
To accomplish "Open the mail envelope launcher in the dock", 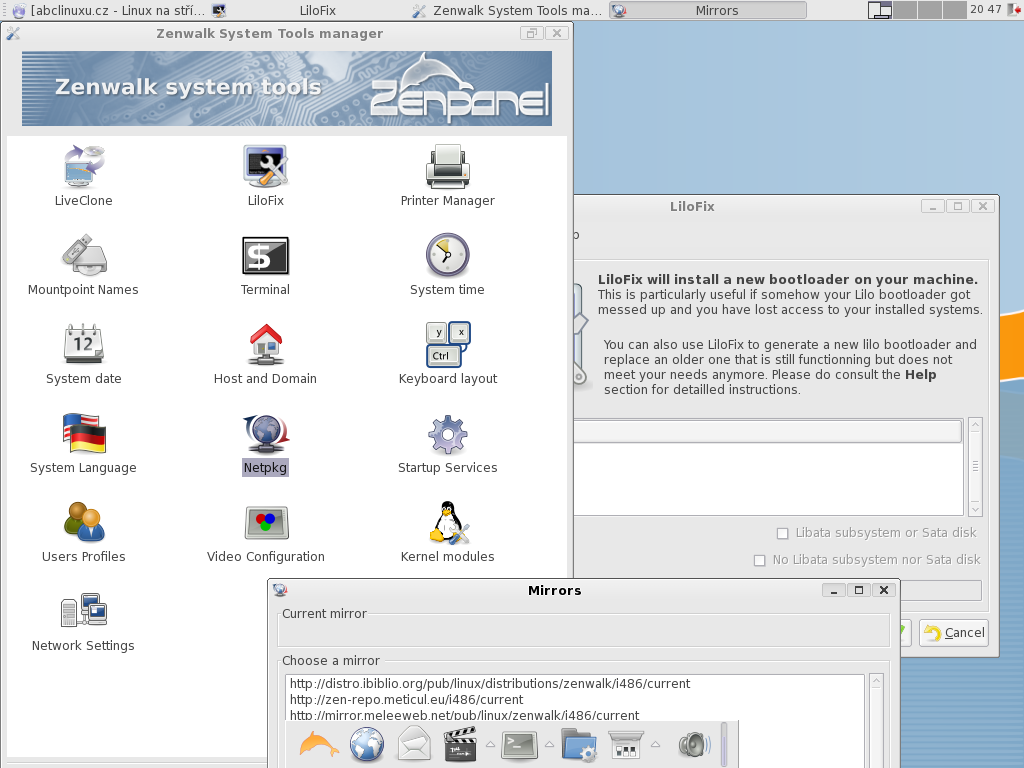I will tap(414, 744).
